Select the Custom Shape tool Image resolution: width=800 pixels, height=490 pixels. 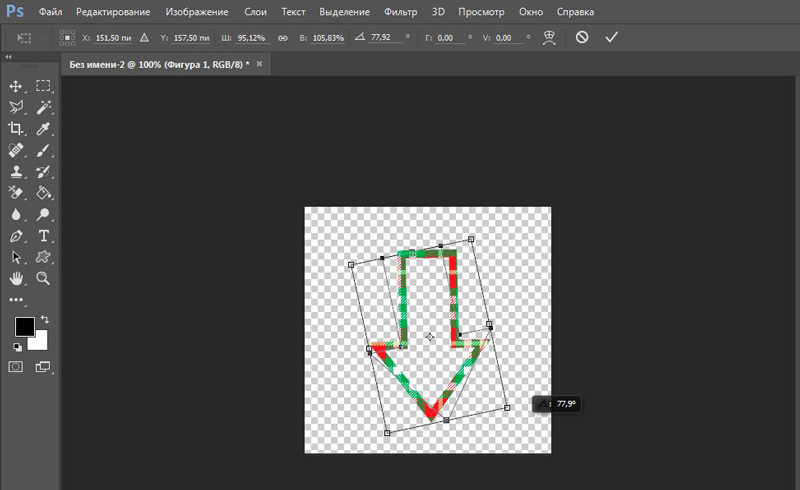[43, 257]
